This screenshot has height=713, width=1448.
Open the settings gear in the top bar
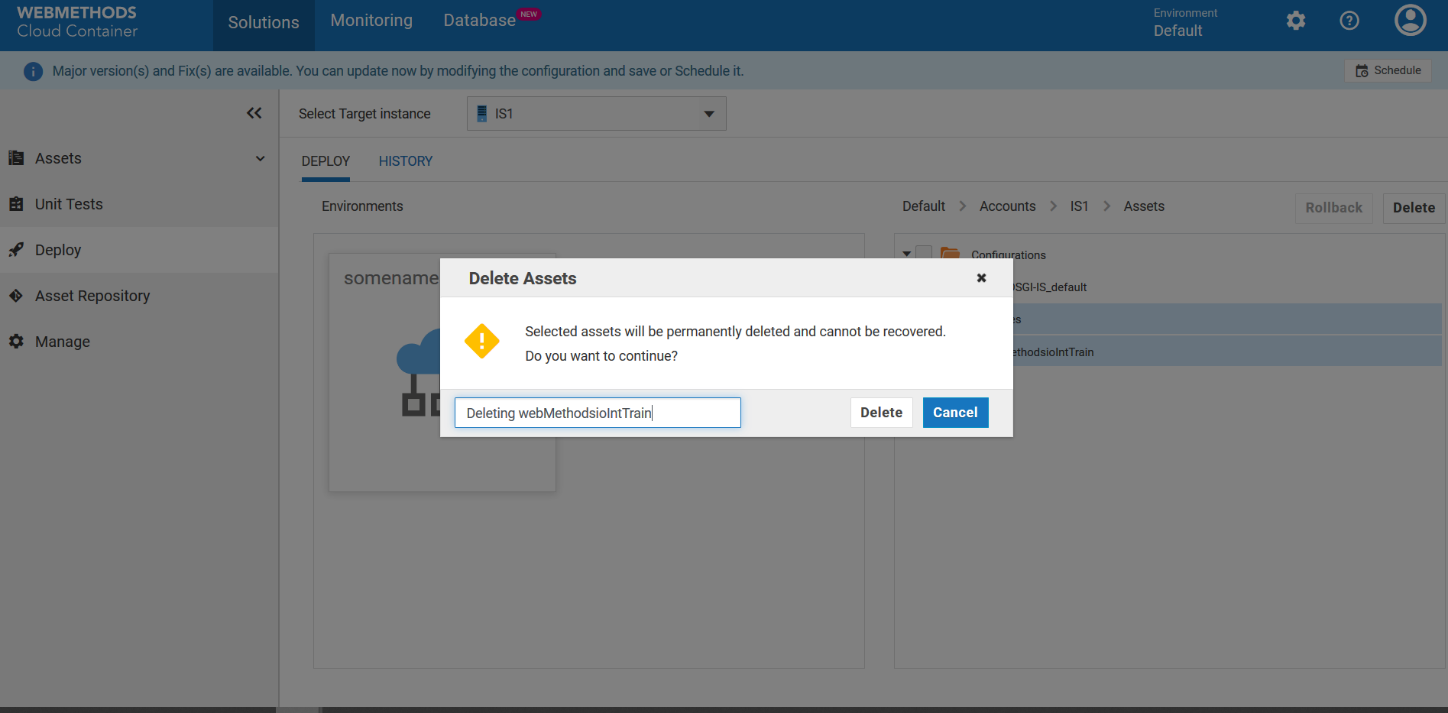coord(1296,21)
